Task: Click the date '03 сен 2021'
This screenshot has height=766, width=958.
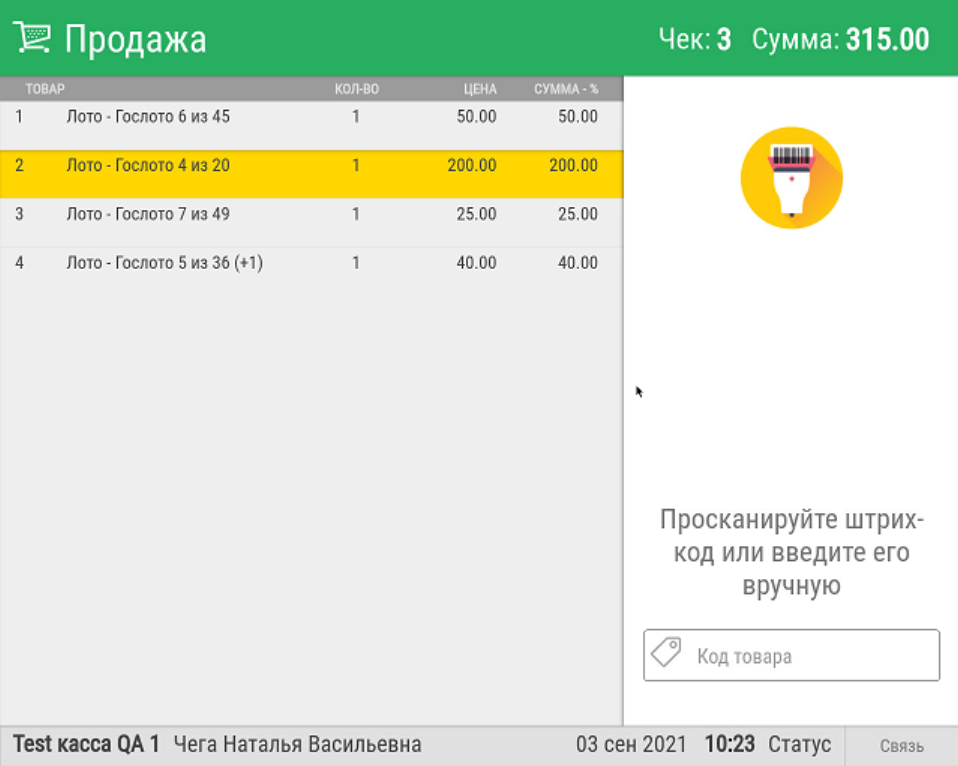Action: coord(631,745)
